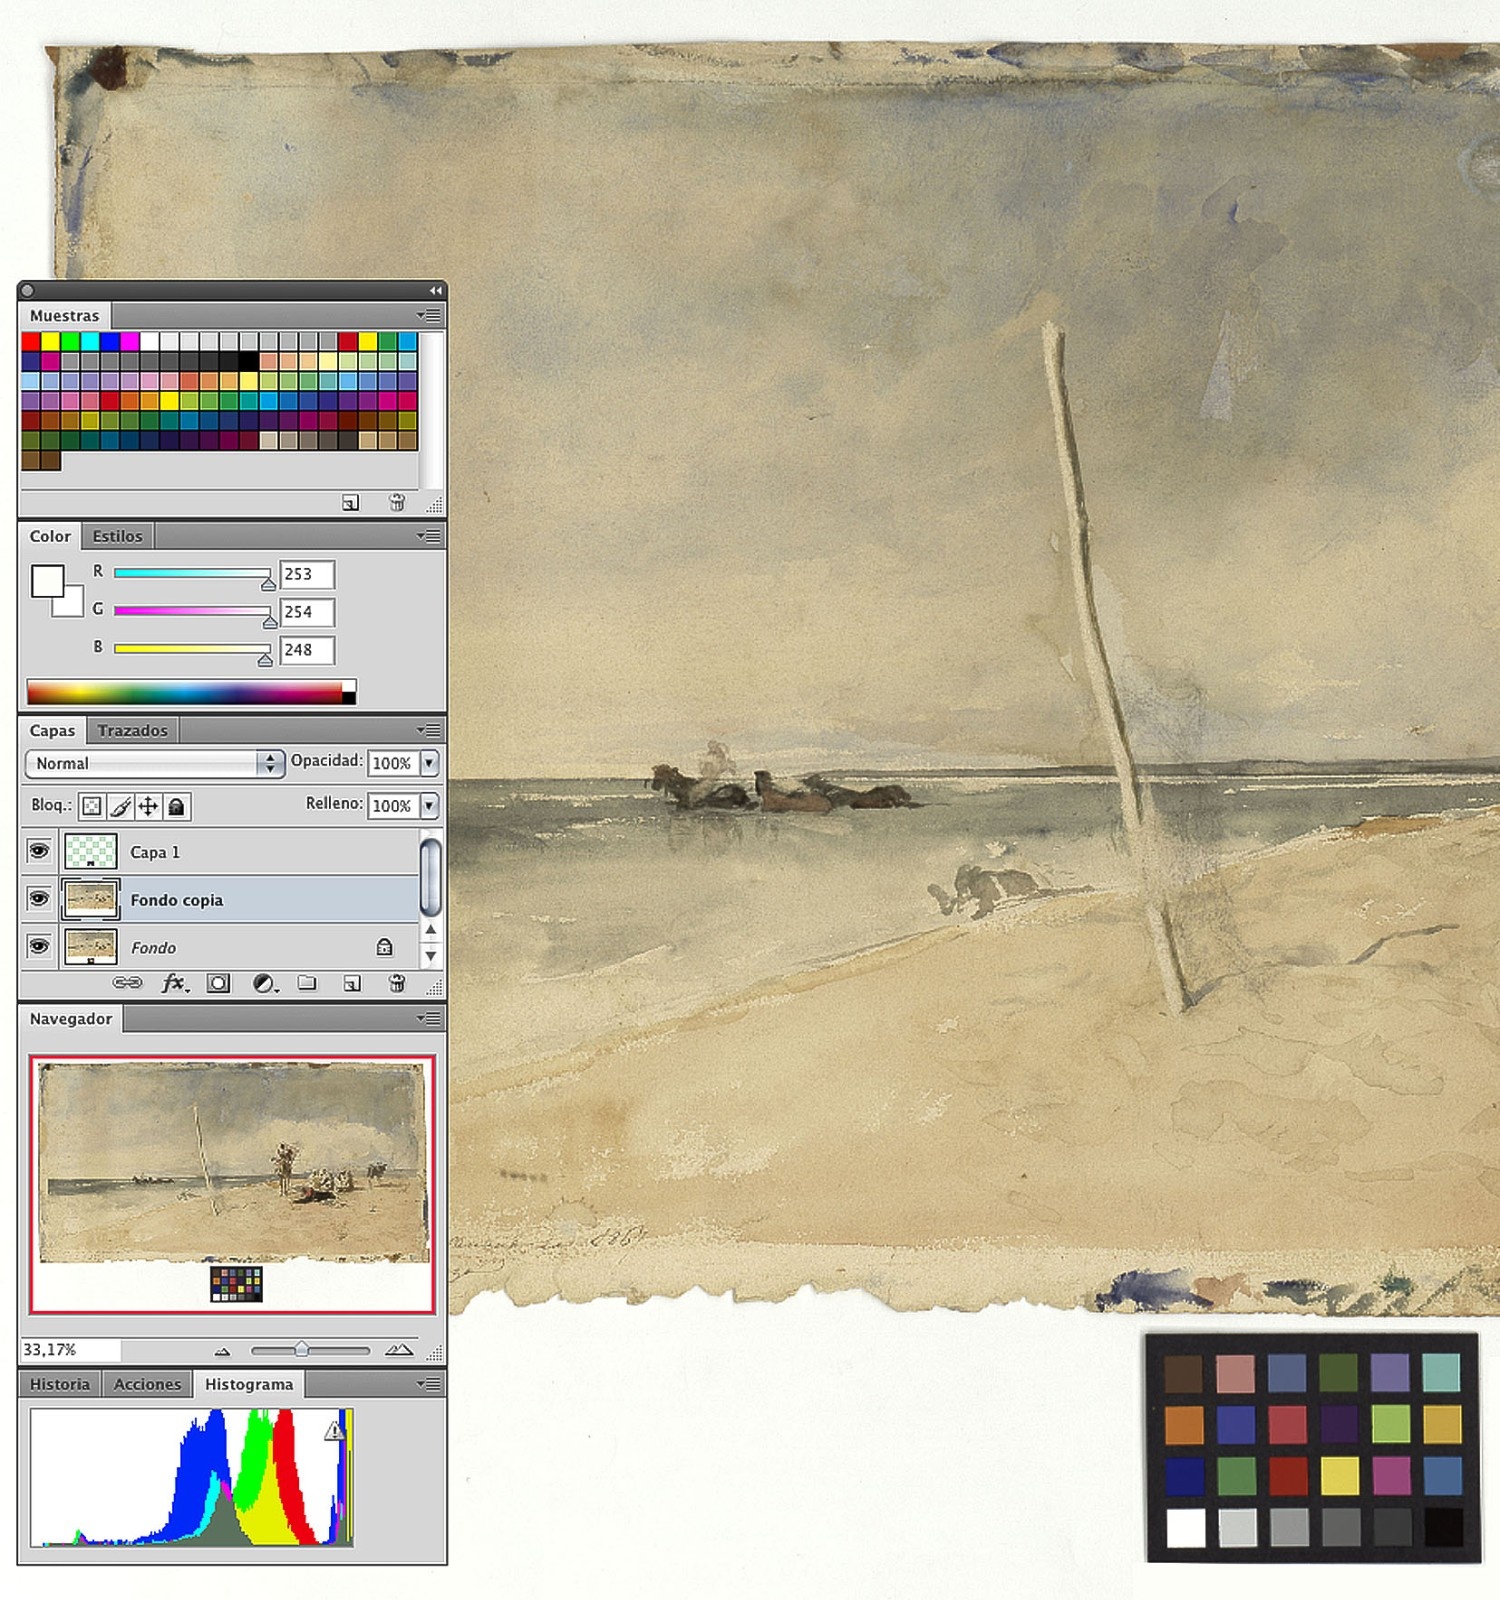The image size is (1500, 1600).
Task: Hide the Fondo copia layer
Action: (x=39, y=898)
